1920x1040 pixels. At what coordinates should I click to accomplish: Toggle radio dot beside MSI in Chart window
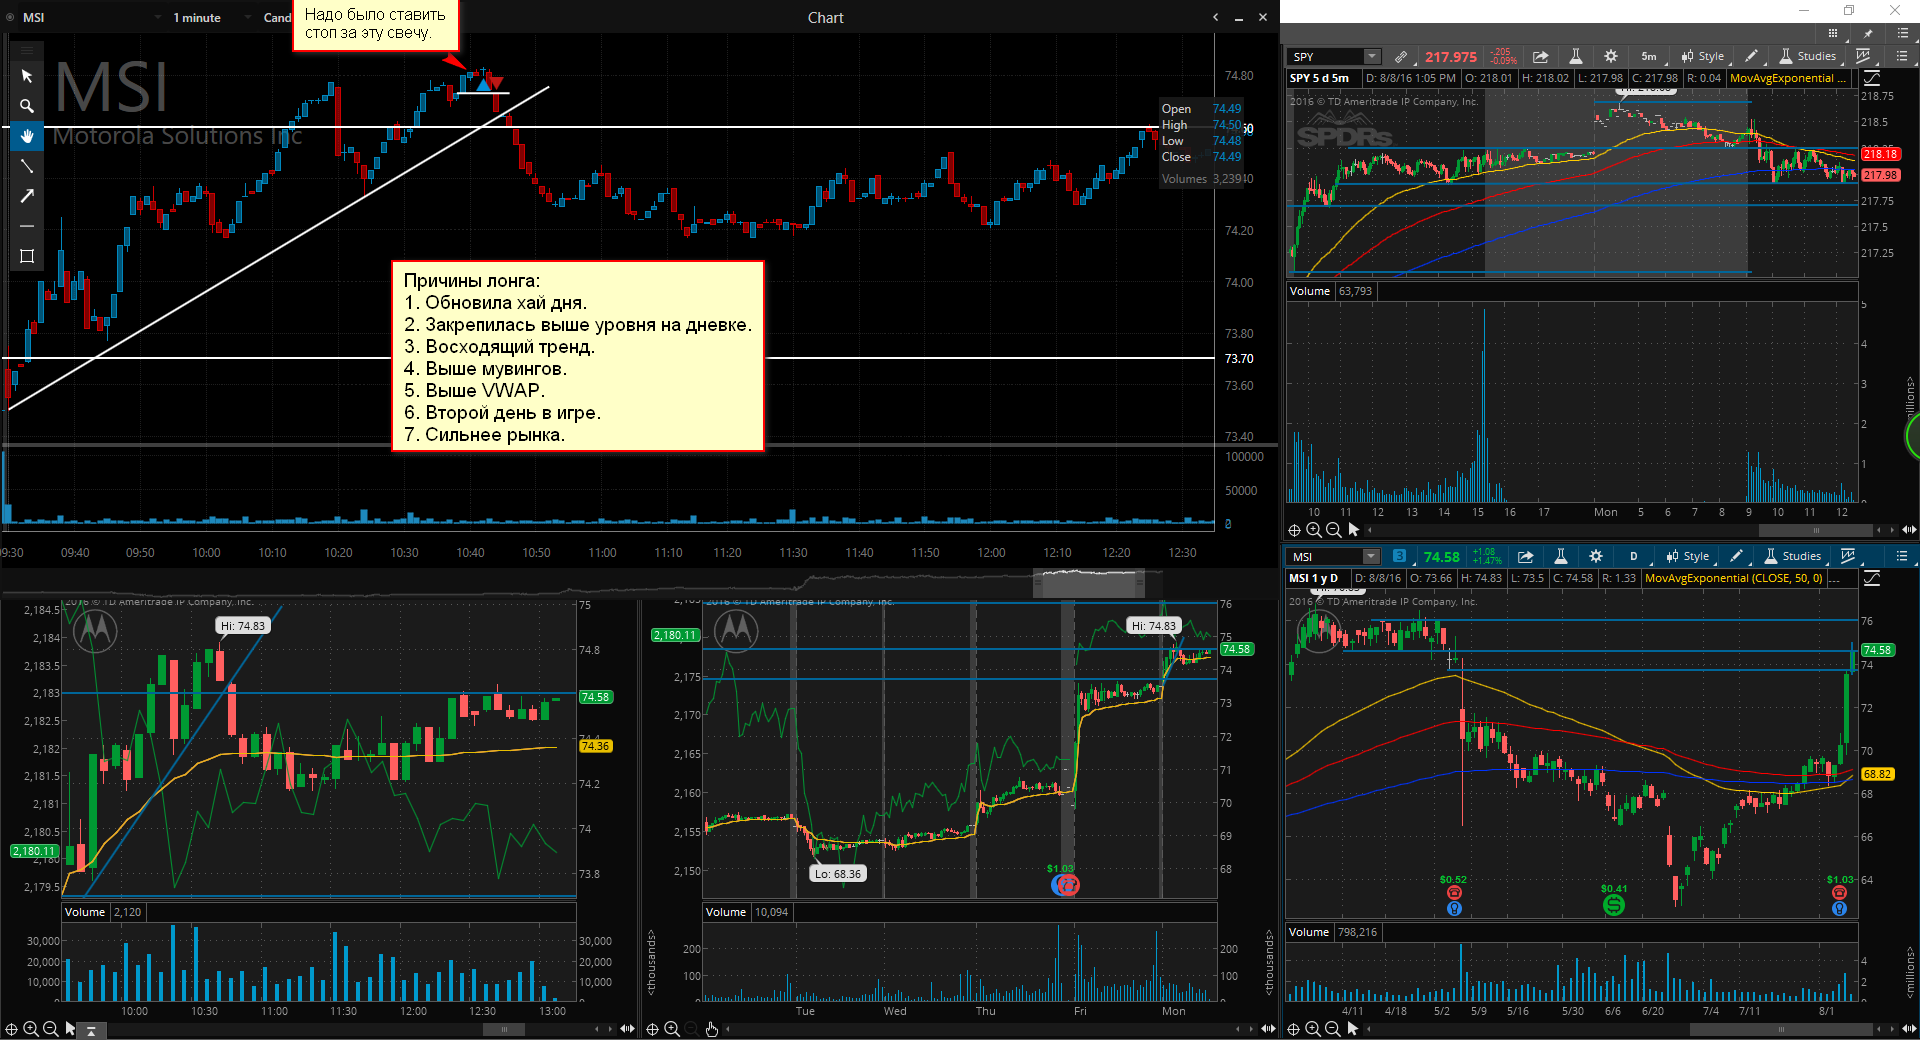(10, 17)
